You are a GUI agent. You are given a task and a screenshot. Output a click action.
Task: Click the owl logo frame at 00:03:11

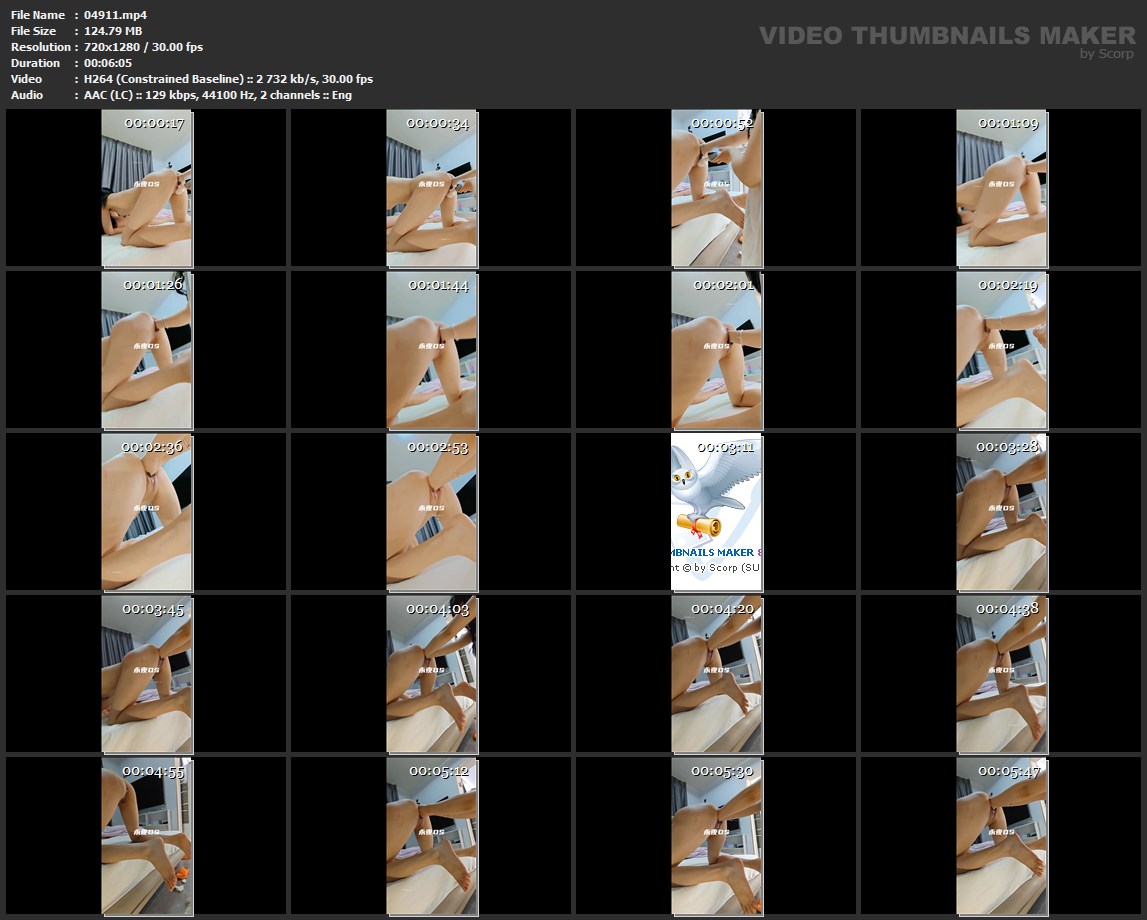pos(716,512)
